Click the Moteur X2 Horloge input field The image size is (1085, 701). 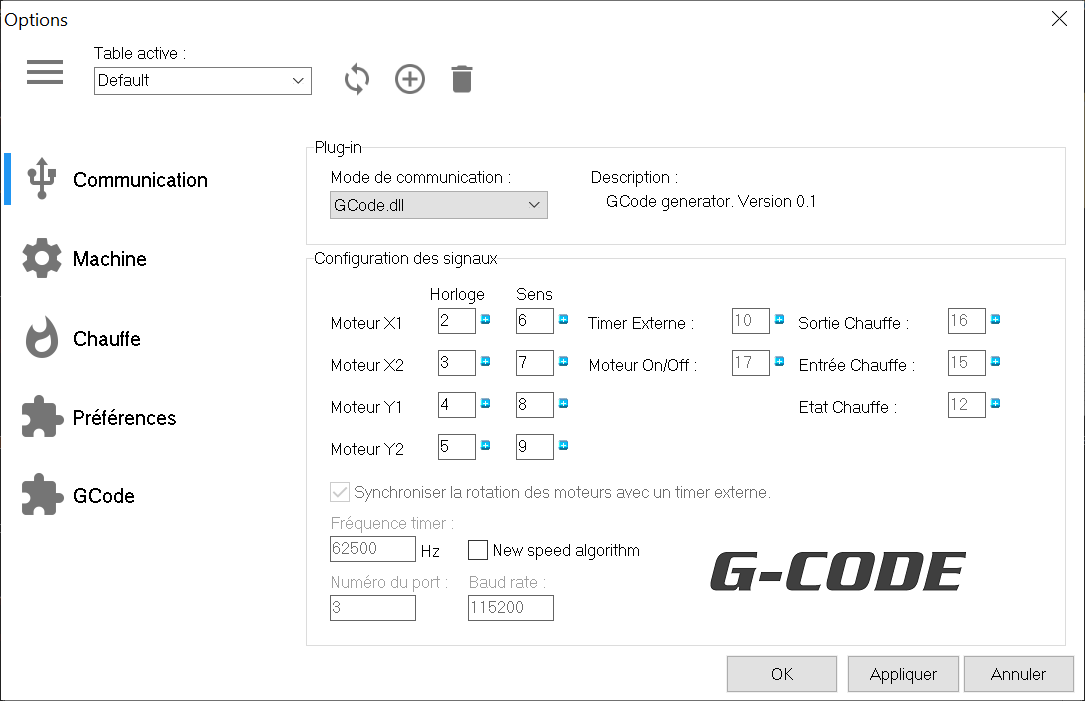[456, 363]
